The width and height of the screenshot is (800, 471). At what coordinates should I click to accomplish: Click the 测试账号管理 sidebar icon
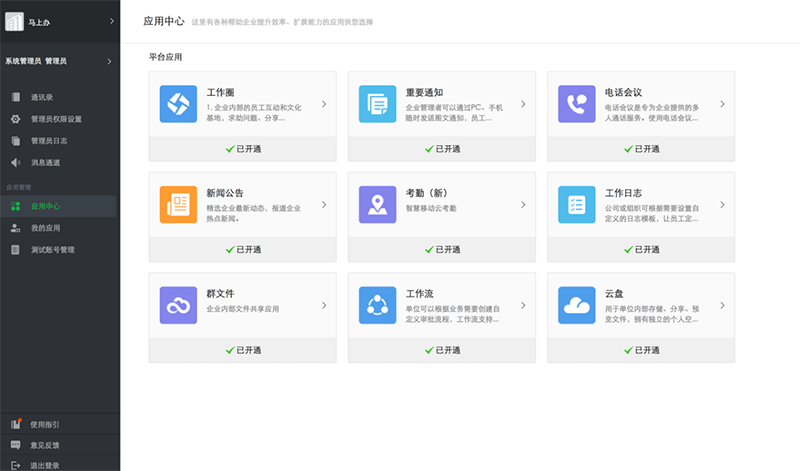pyautogui.click(x=16, y=250)
